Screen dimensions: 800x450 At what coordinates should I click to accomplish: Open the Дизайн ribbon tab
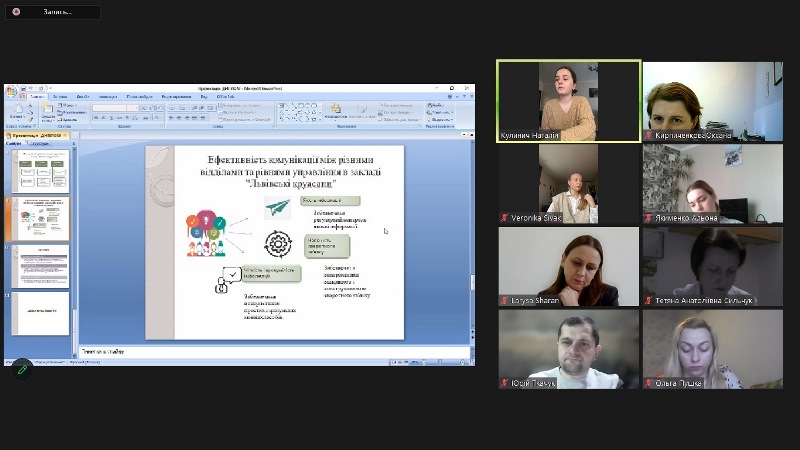pyautogui.click(x=83, y=96)
